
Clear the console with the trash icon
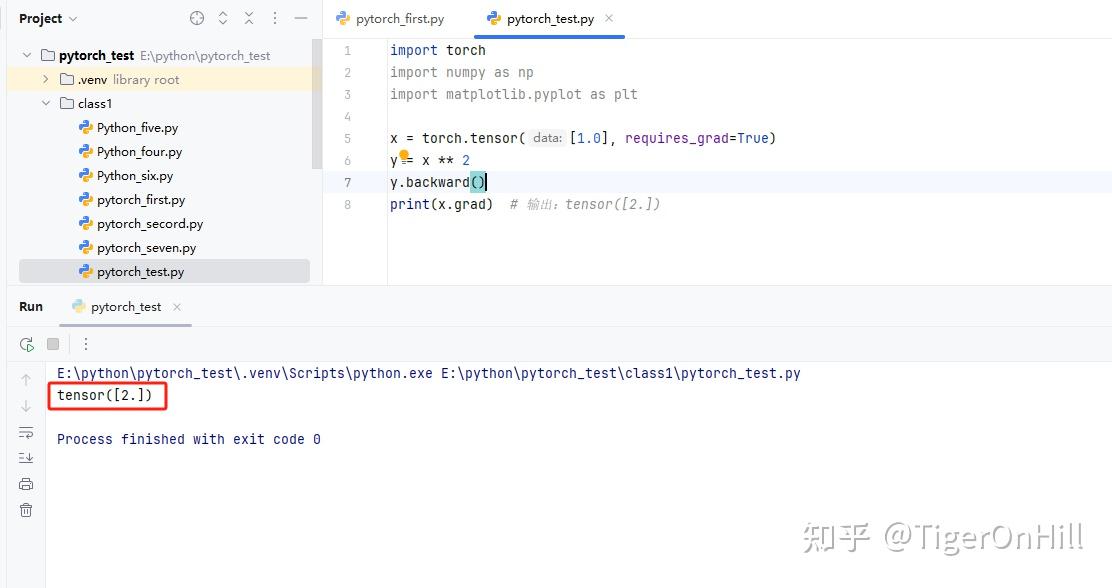pos(25,510)
